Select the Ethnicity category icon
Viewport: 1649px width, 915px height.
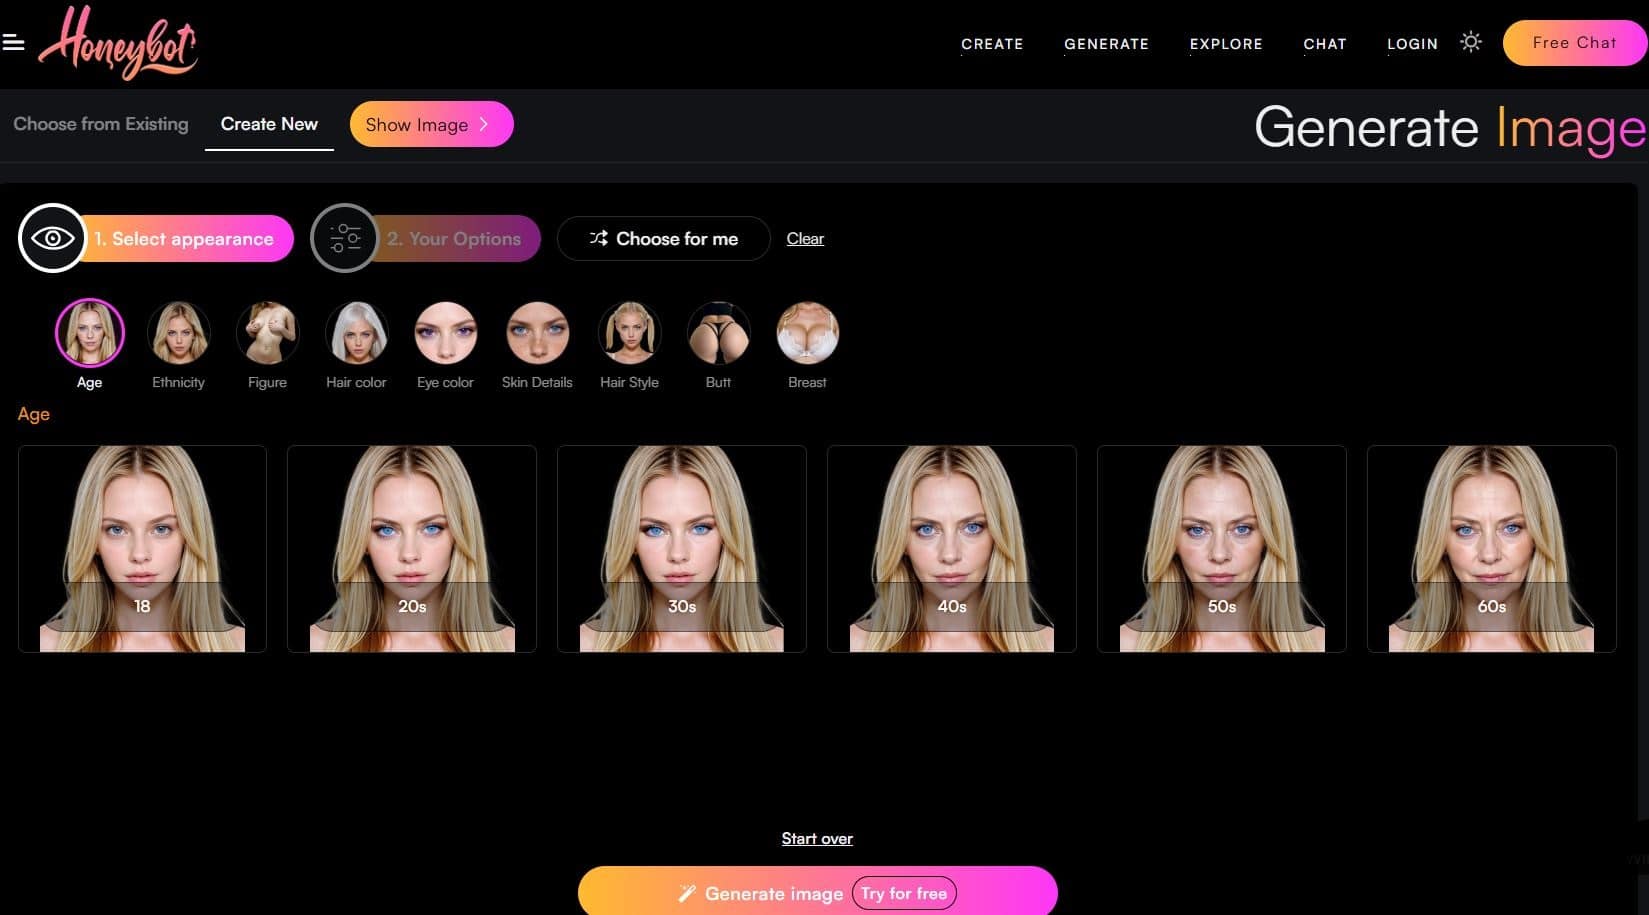(179, 333)
